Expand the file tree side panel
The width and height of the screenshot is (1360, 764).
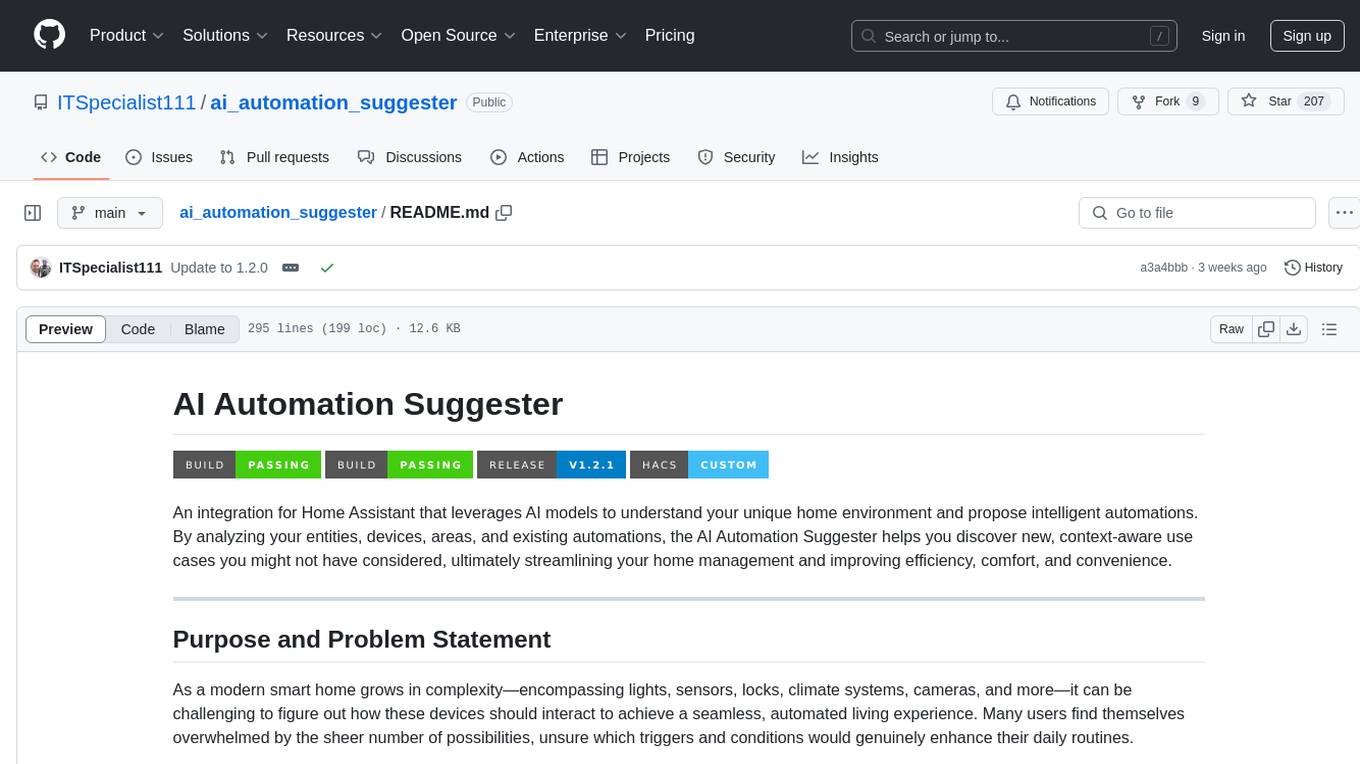[33, 213]
